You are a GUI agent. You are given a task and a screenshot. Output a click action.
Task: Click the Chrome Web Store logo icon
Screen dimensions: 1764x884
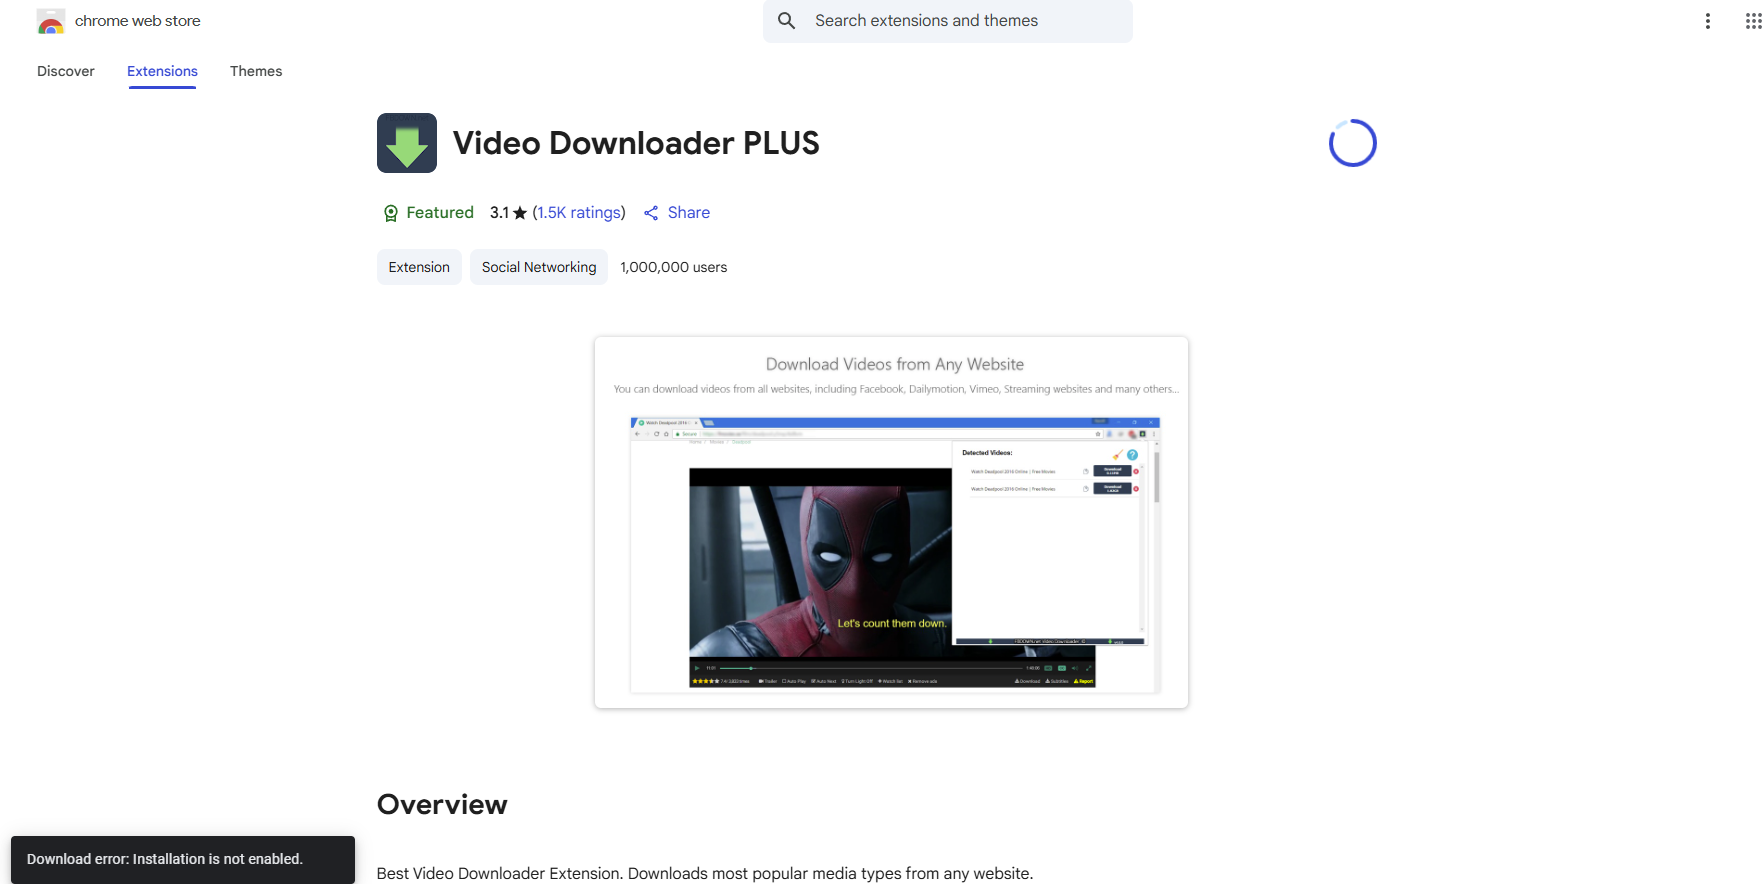tap(51, 21)
